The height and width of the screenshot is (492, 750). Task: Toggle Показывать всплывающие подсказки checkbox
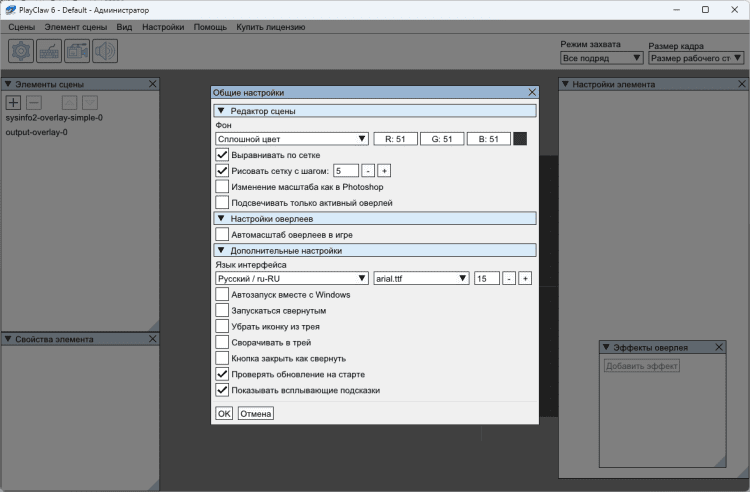tap(222, 390)
